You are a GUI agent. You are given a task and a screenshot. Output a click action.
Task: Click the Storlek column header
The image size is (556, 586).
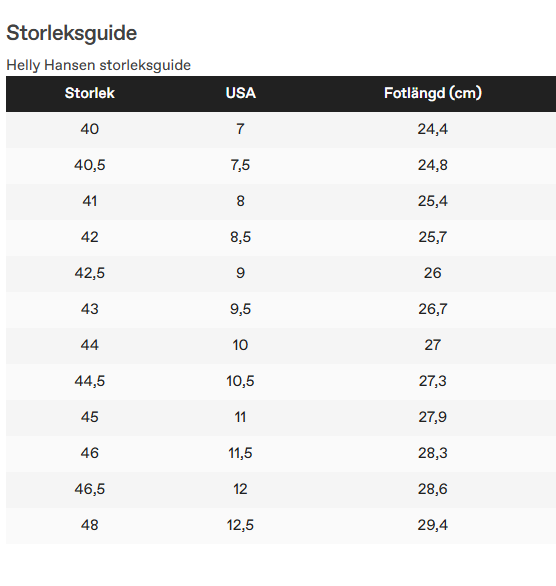90,93
